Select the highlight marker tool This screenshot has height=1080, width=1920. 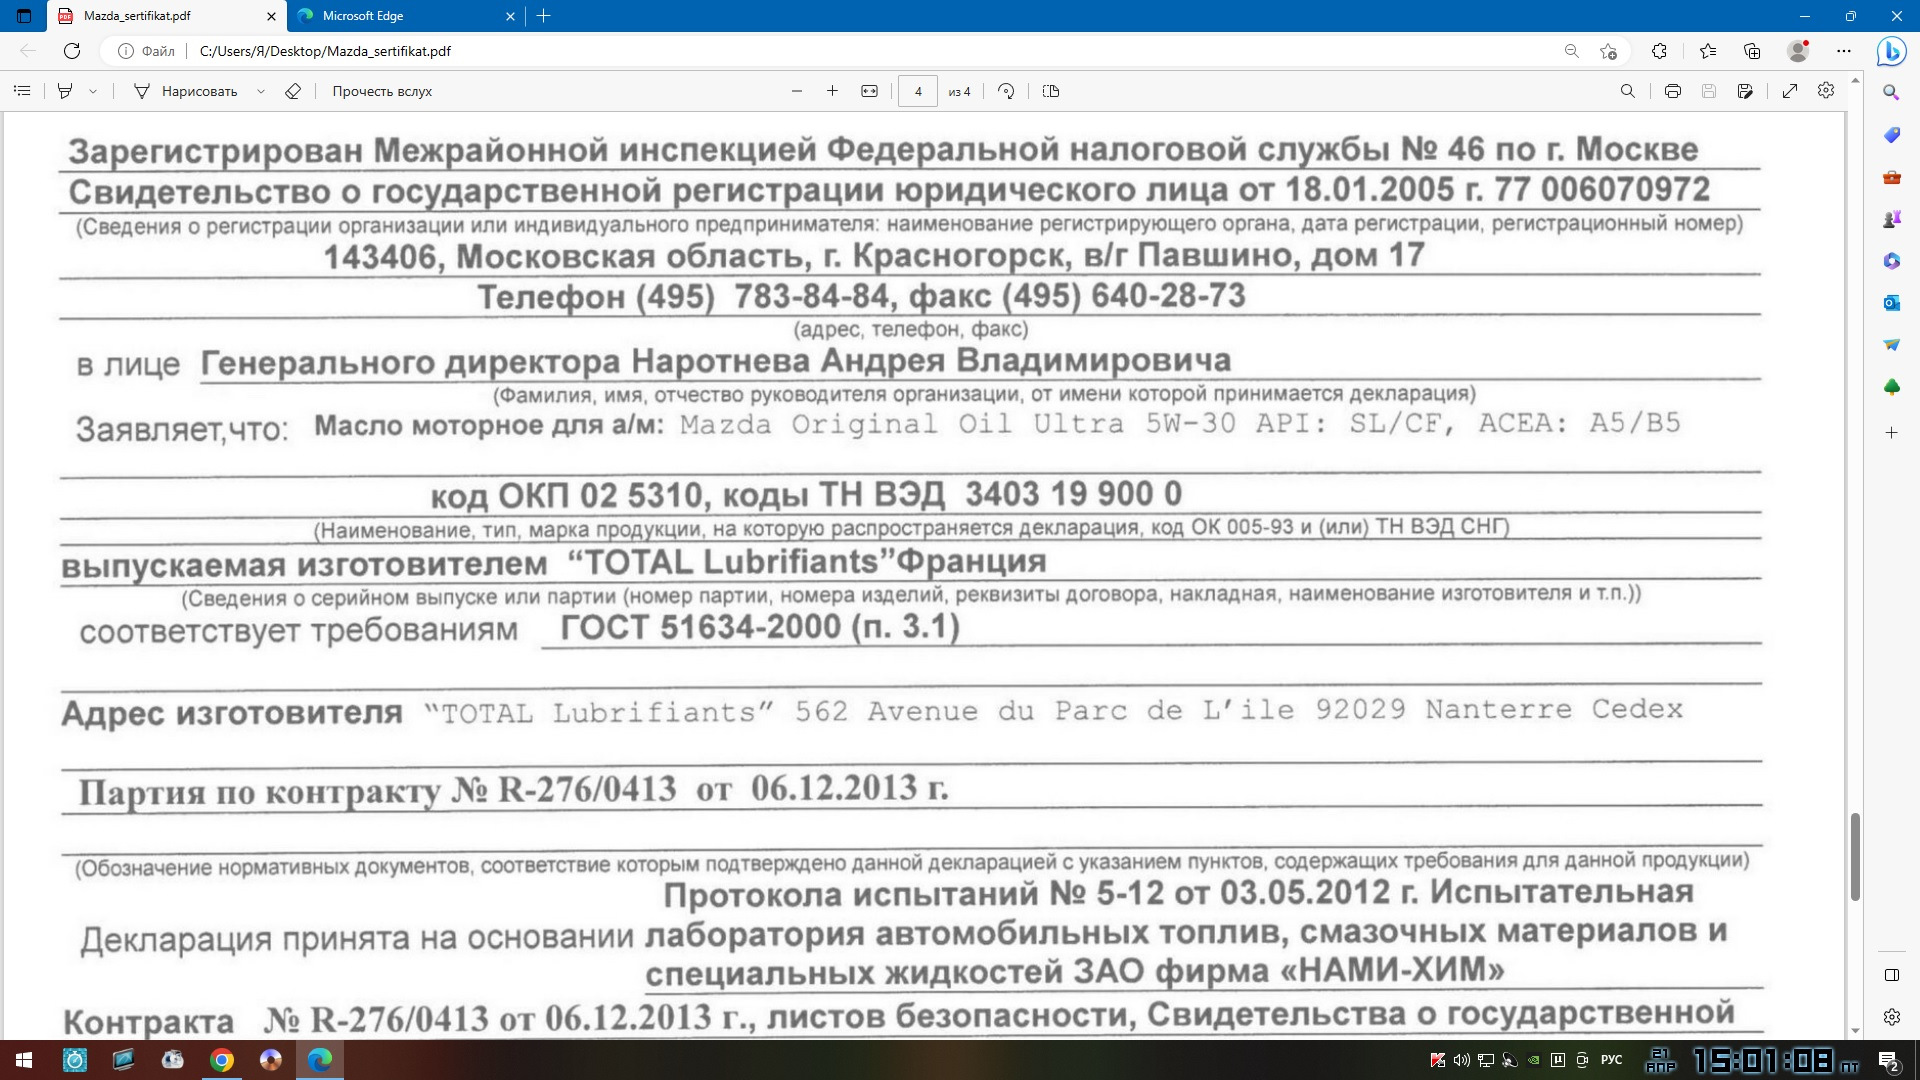pos(65,91)
